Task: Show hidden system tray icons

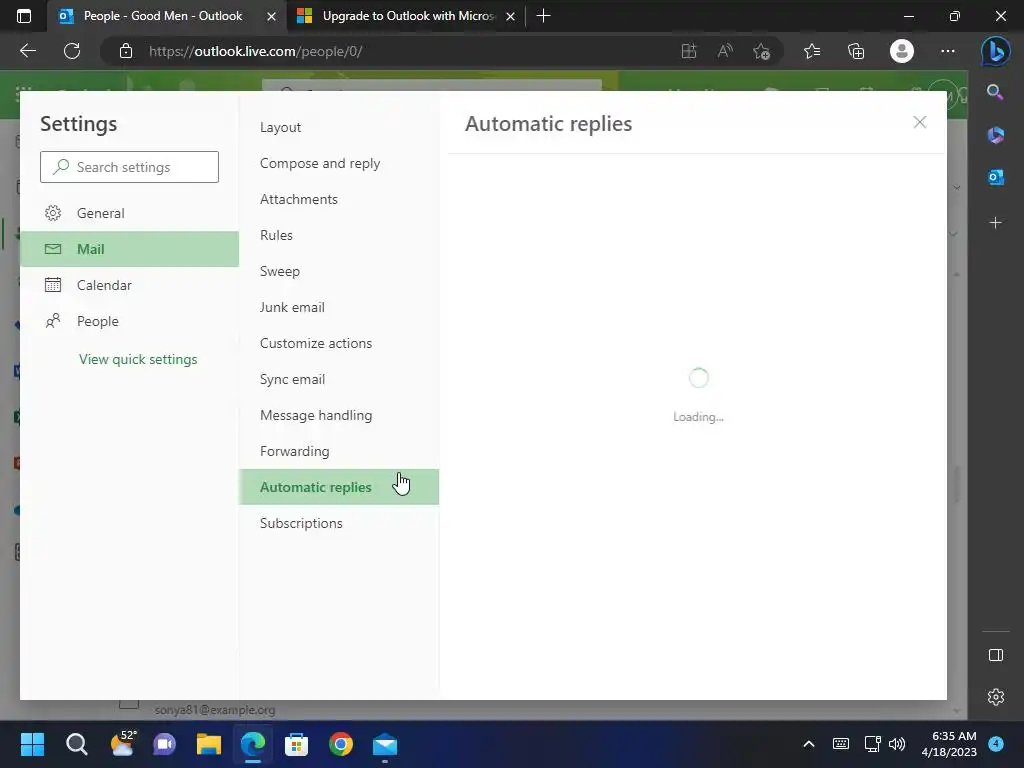Action: click(x=808, y=744)
